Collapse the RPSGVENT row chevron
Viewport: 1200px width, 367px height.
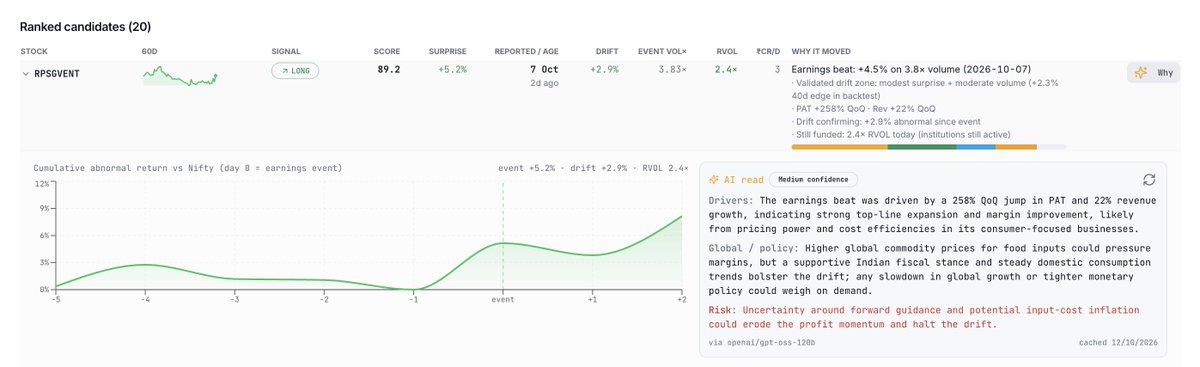(x=26, y=73)
